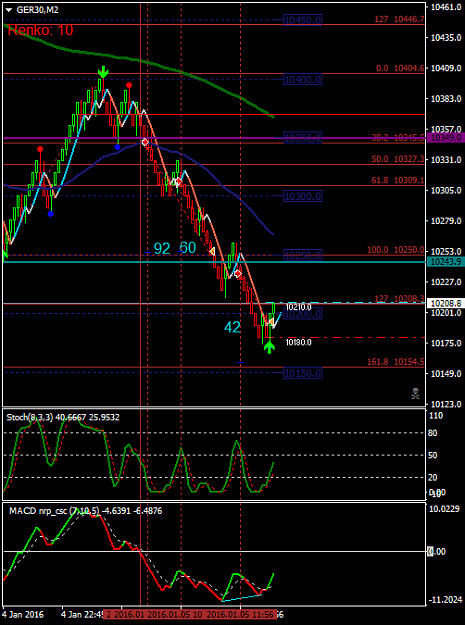Click the Fibonacci label 100.0 10250.0

click(396, 250)
